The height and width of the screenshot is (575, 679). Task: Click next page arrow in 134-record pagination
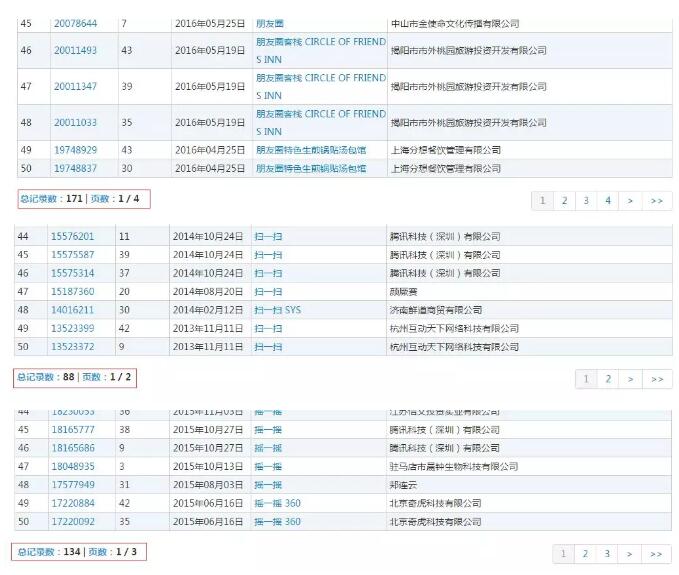629,553
